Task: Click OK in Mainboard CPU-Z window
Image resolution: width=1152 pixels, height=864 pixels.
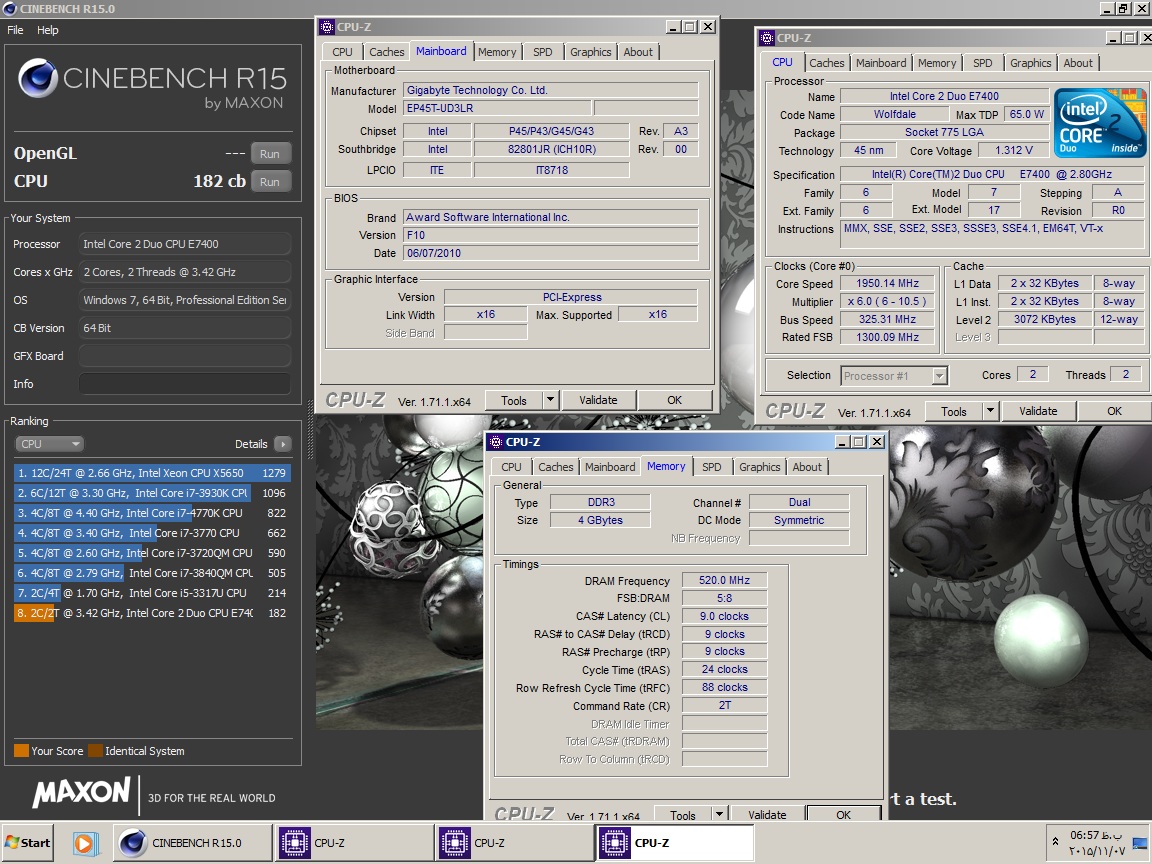Action: [x=674, y=400]
